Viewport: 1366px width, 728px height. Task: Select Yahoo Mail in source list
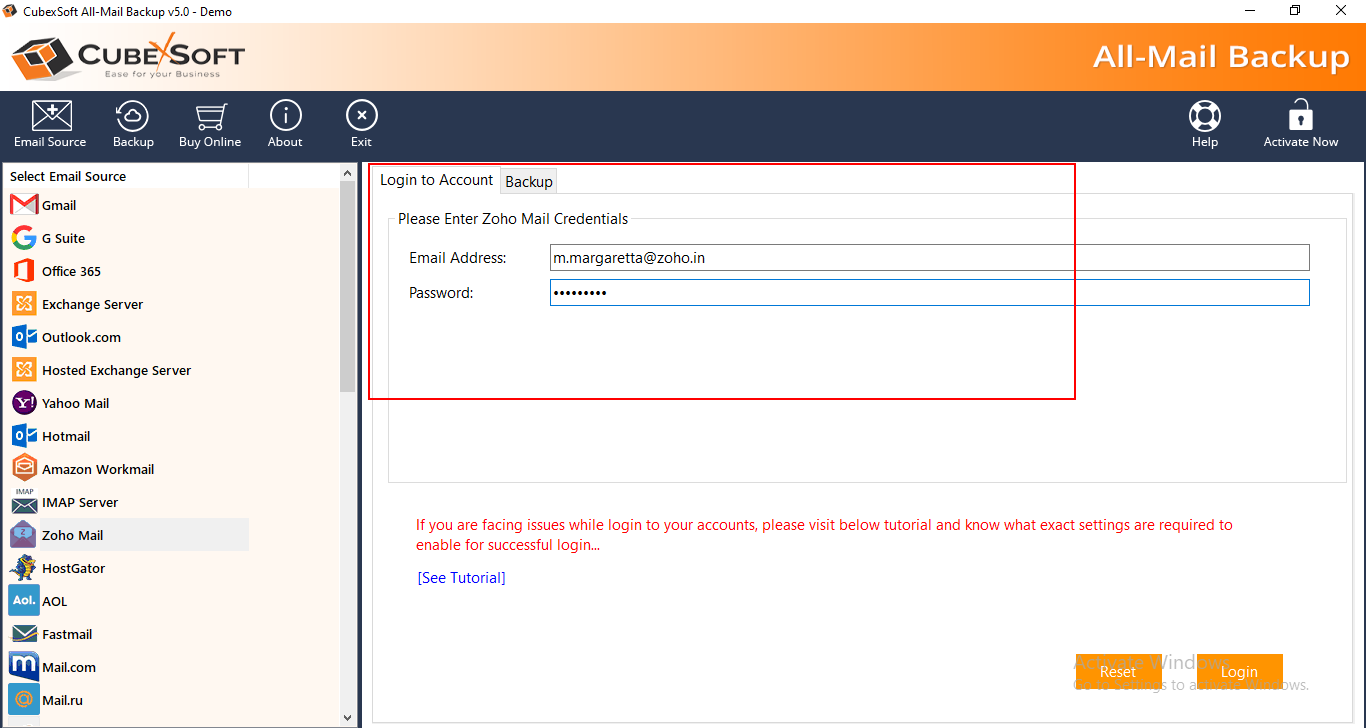(75, 403)
